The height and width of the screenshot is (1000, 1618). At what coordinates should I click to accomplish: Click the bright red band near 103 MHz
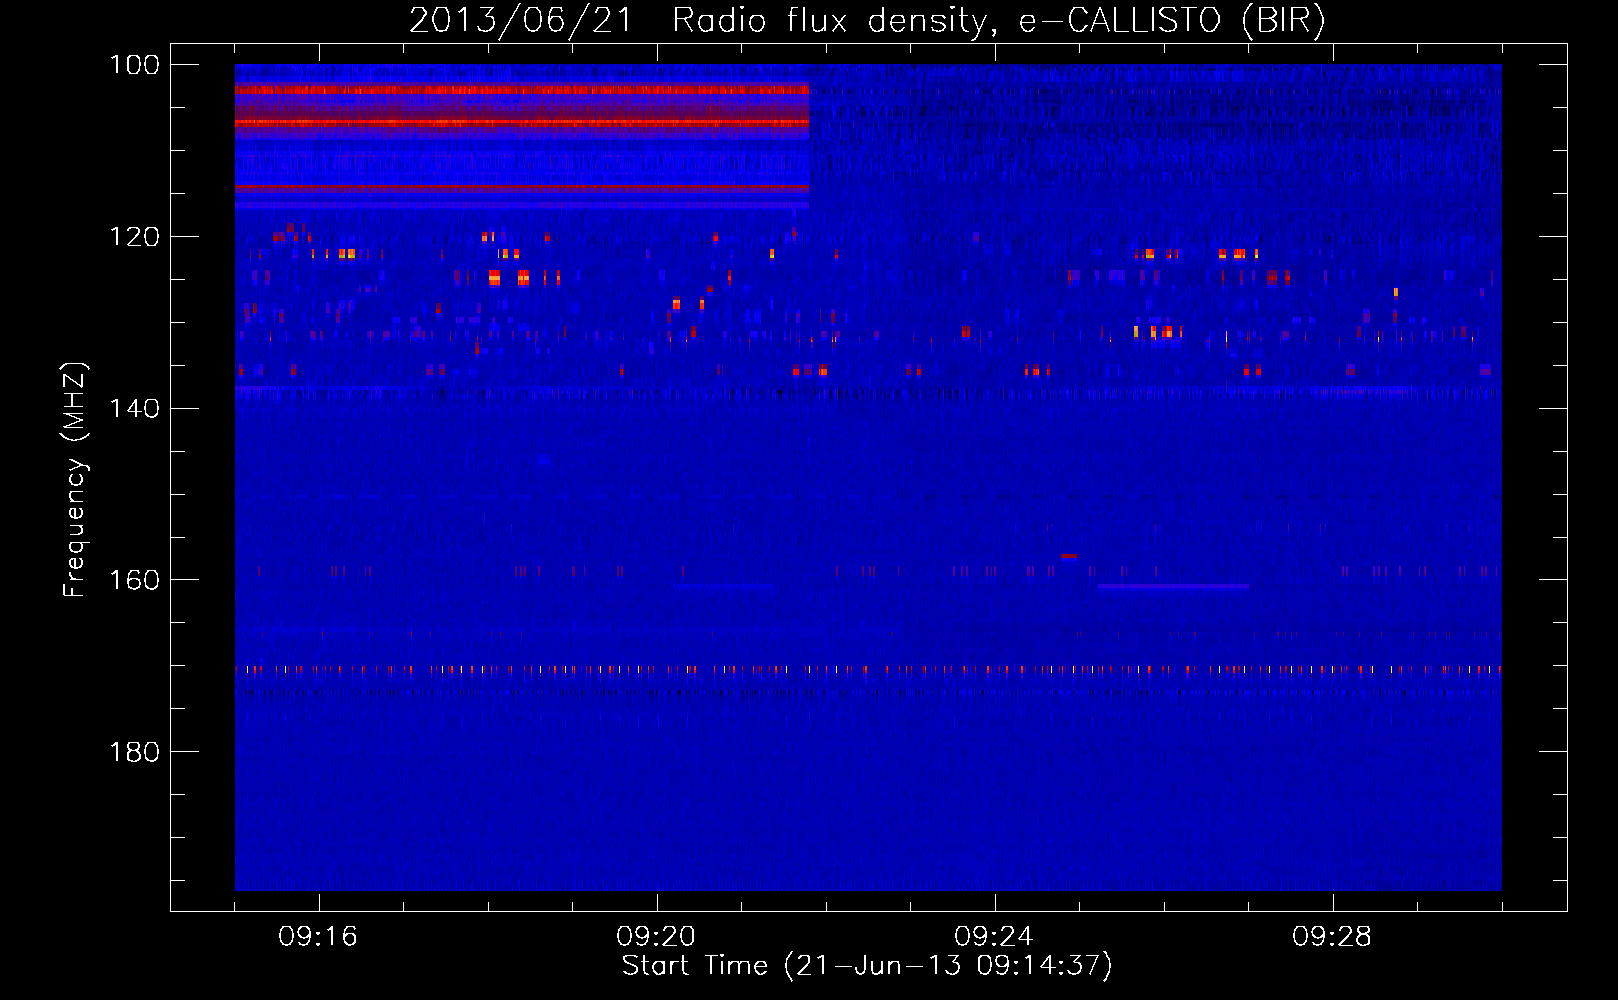(x=522, y=89)
